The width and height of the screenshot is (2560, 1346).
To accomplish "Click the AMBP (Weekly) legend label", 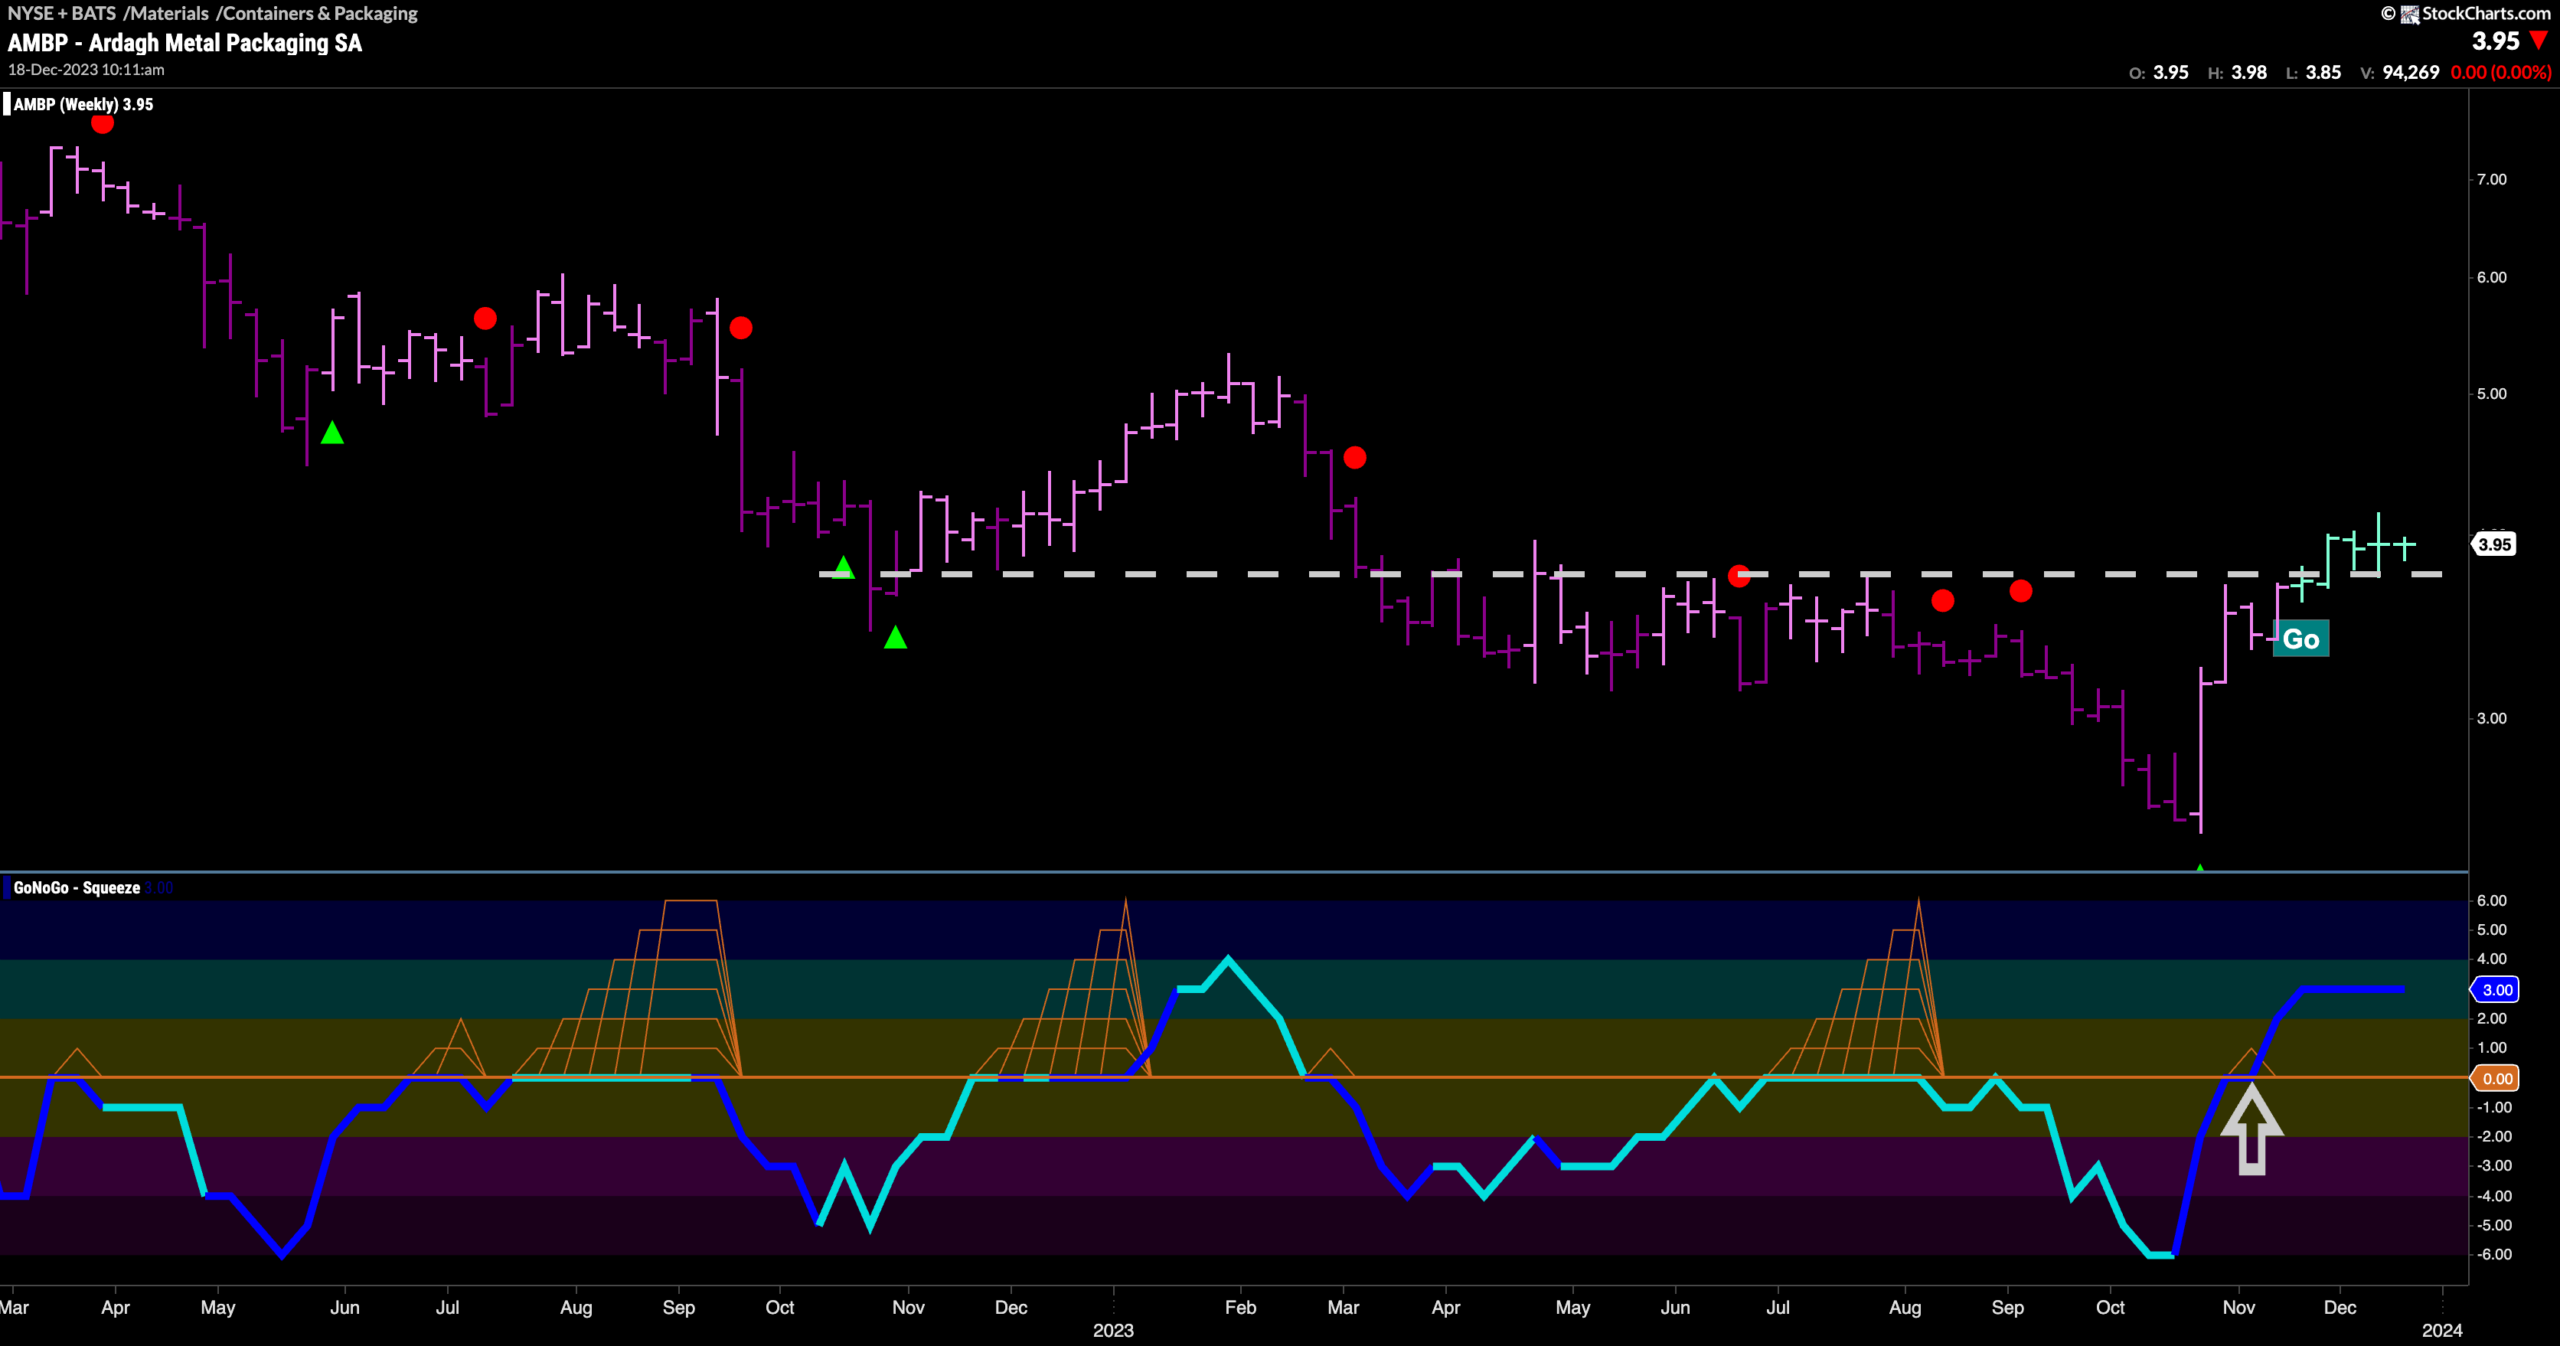I will (83, 104).
